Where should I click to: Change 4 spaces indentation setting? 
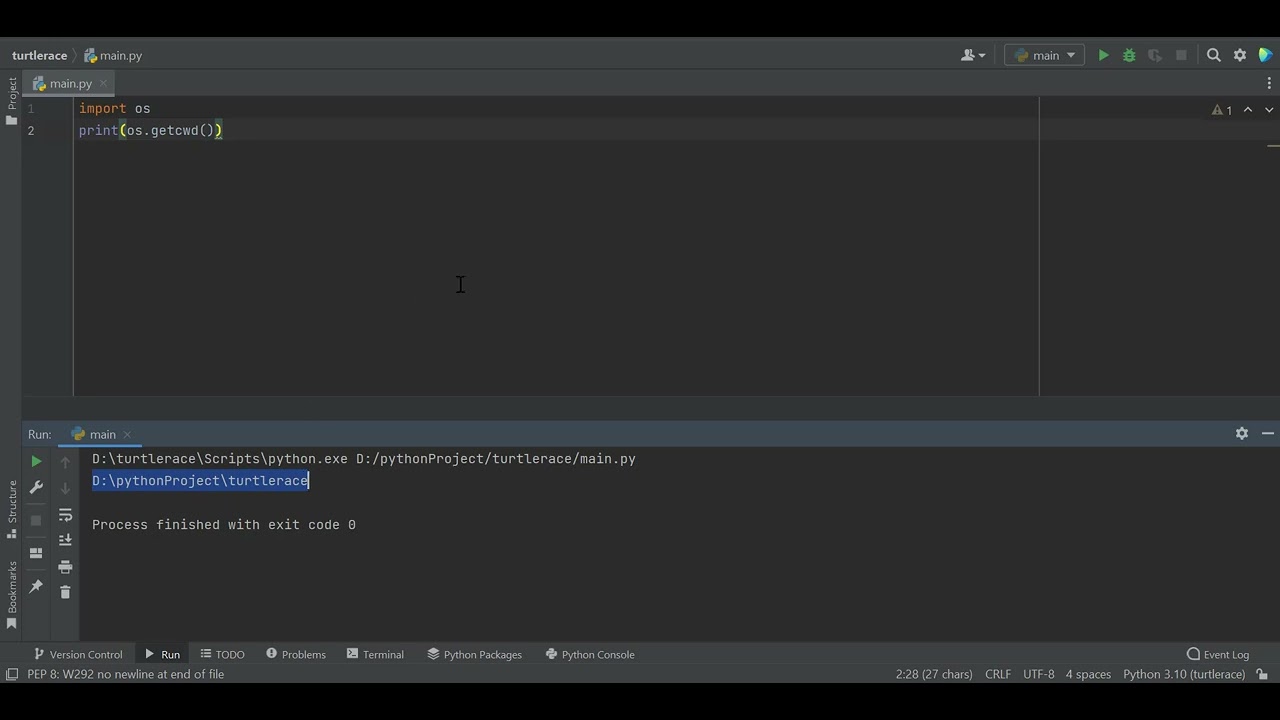[1088, 674]
